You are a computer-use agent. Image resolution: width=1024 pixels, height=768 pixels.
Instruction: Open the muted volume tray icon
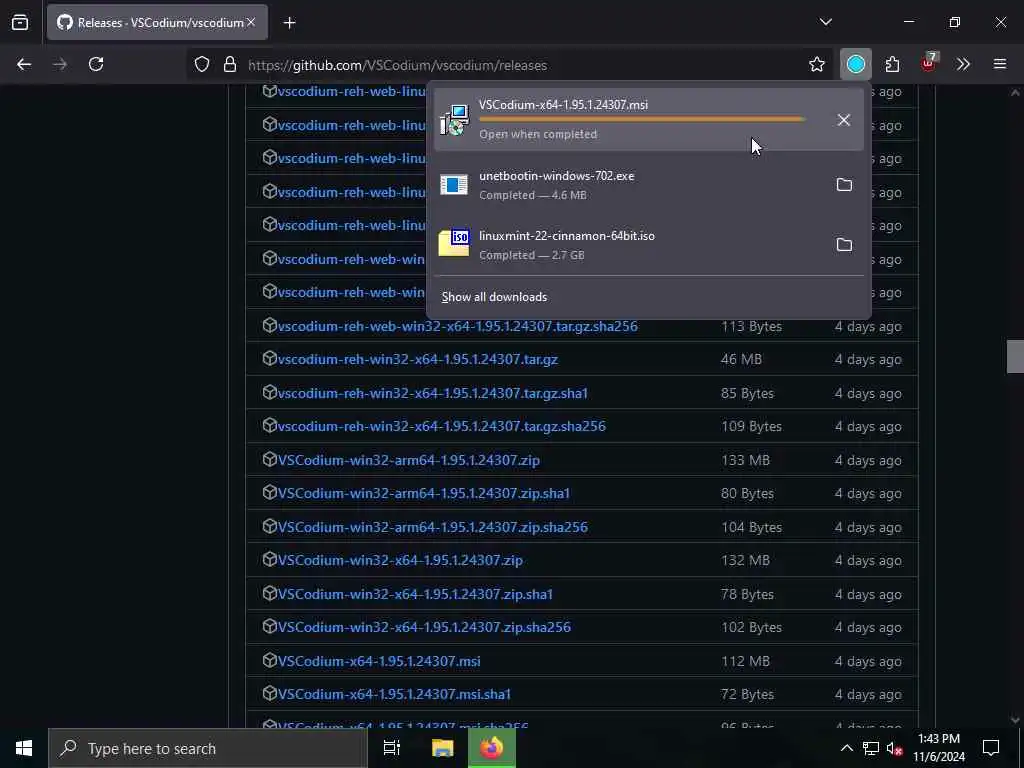tap(894, 748)
